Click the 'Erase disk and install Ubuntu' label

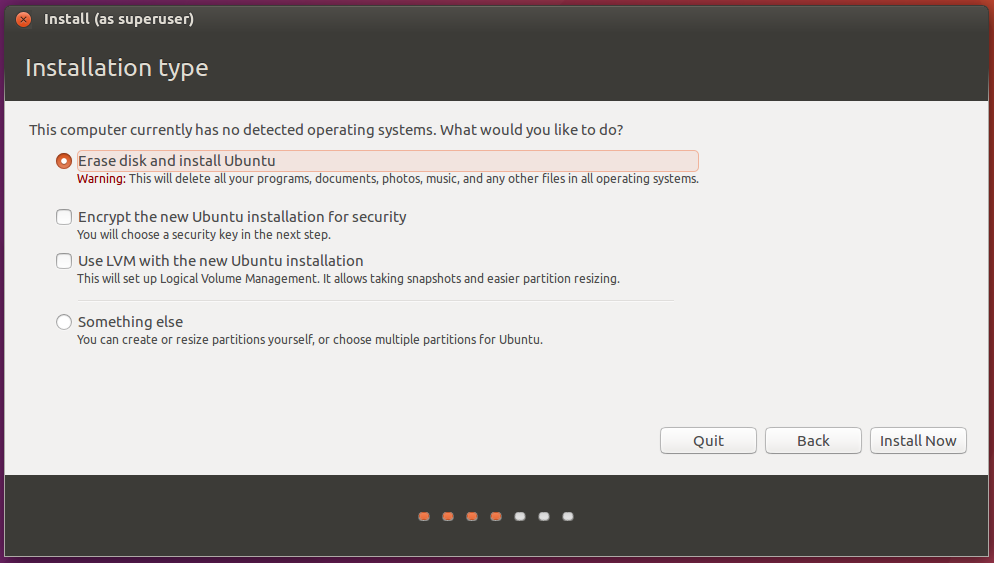click(x=177, y=161)
